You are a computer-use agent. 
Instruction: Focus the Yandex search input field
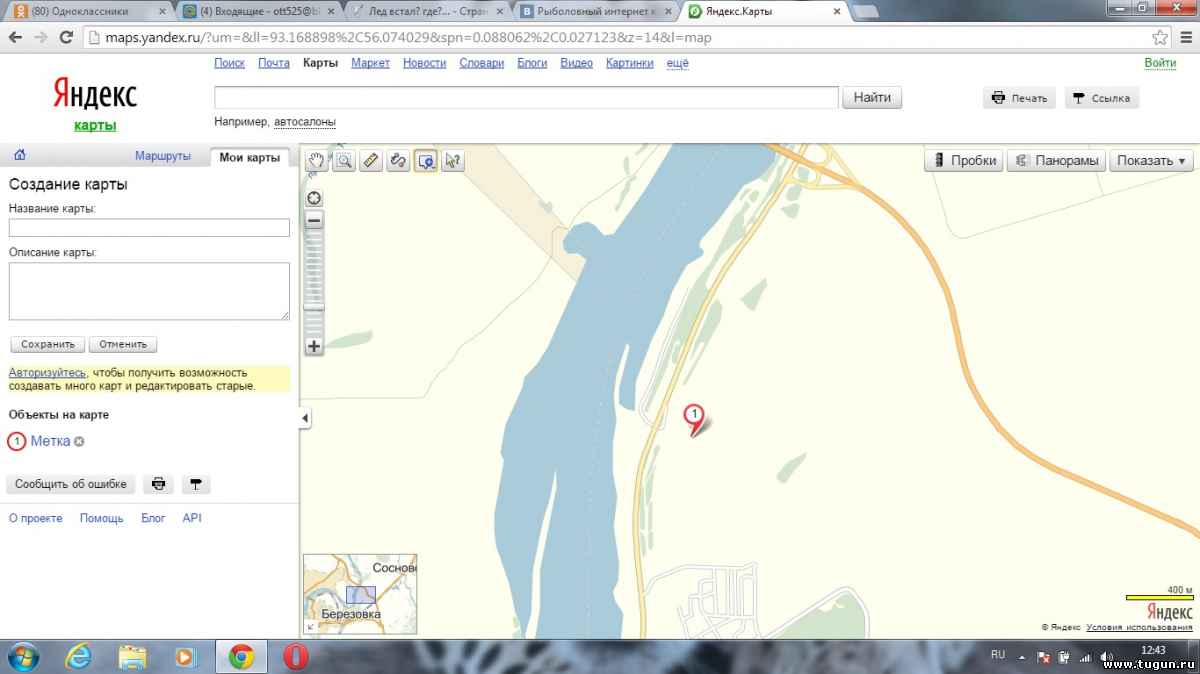point(526,97)
